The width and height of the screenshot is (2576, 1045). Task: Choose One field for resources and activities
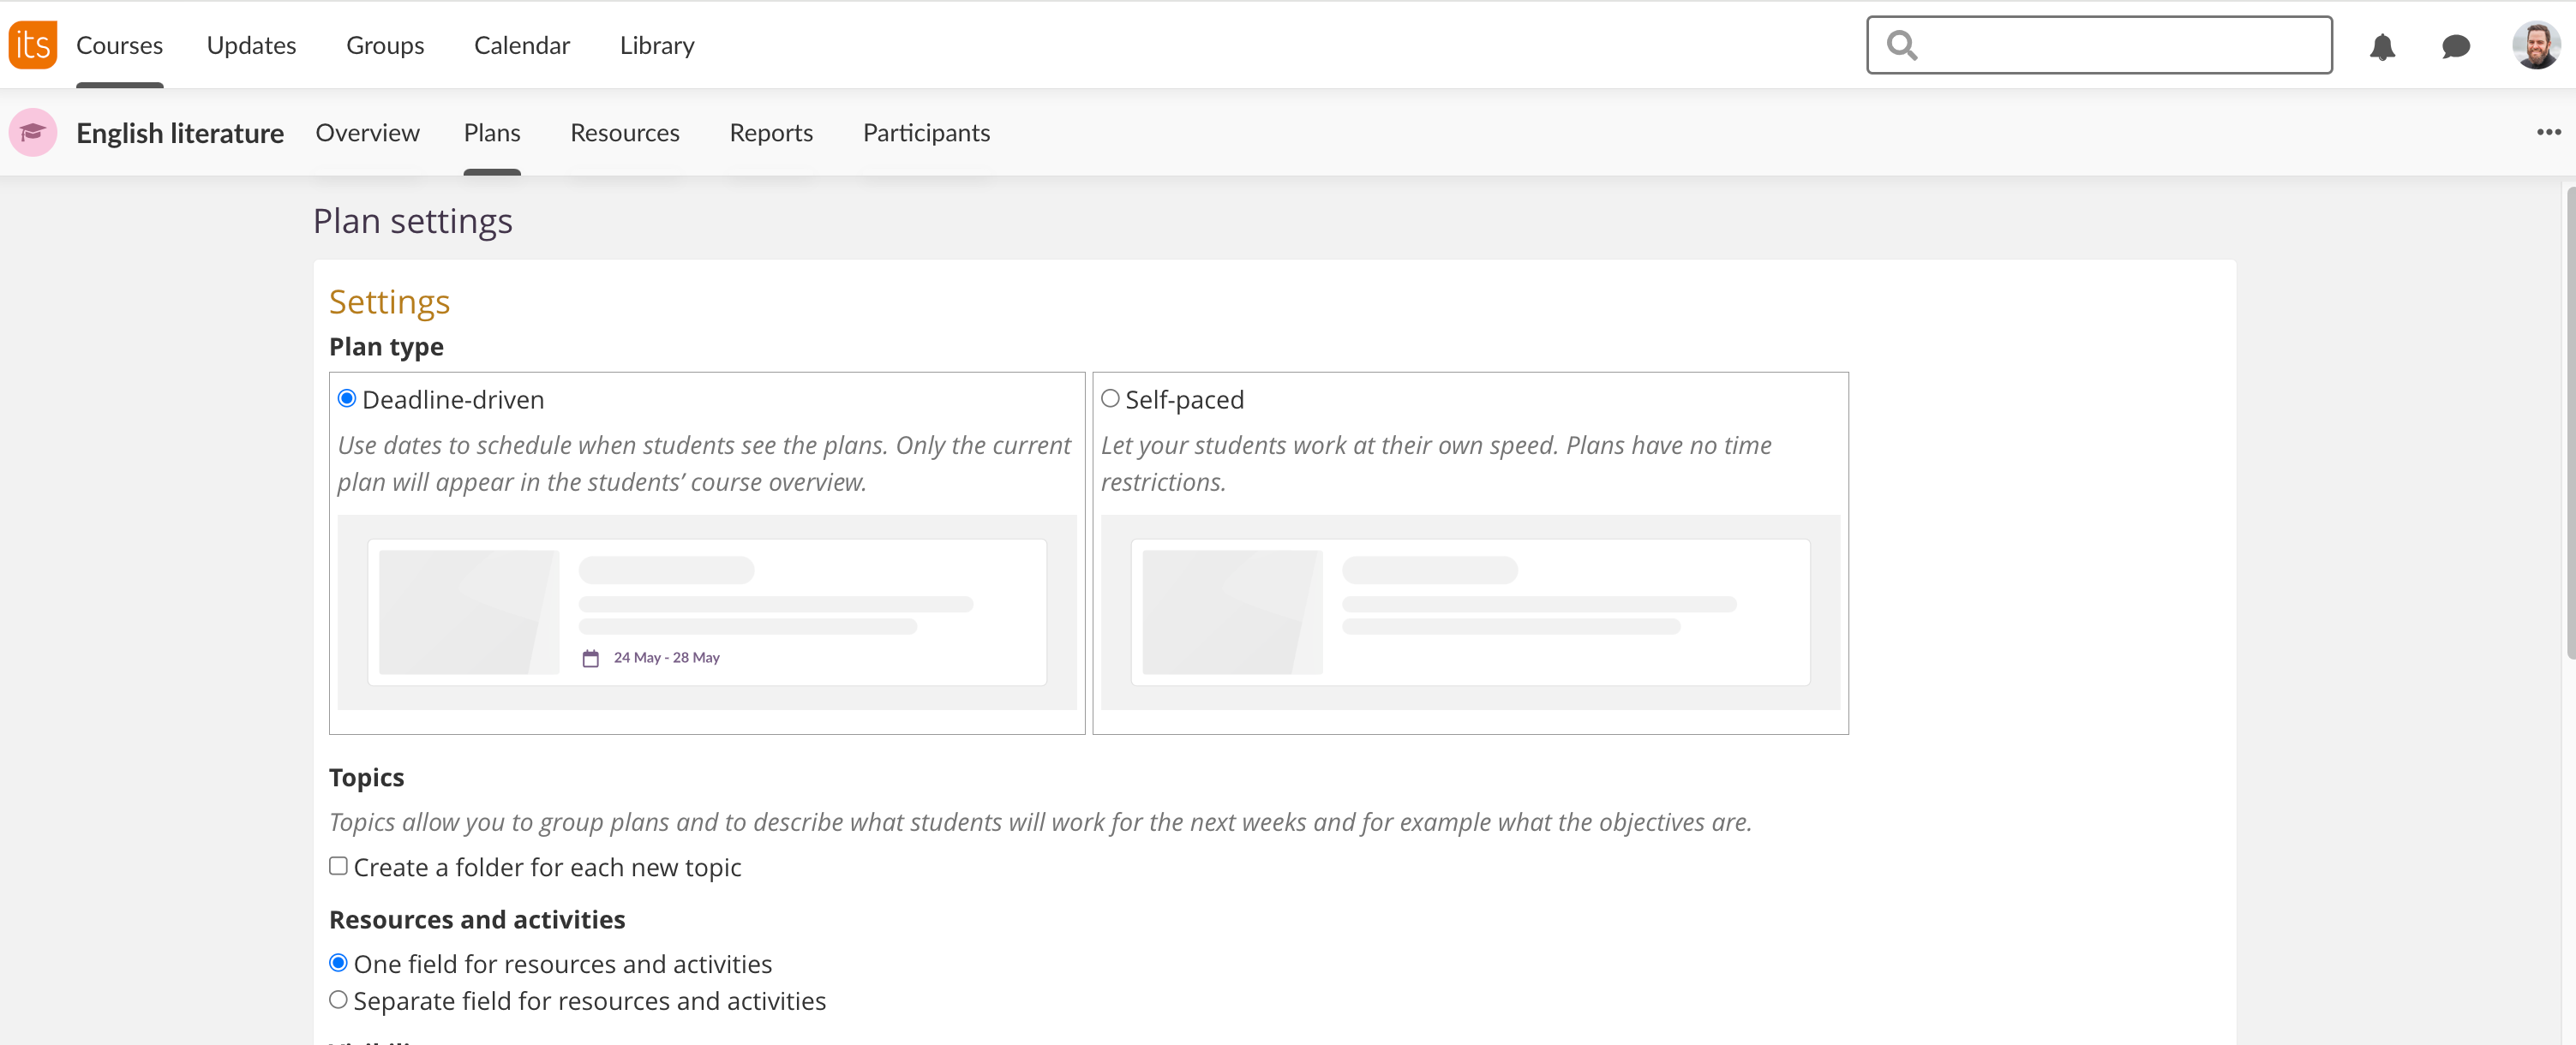coord(339,963)
